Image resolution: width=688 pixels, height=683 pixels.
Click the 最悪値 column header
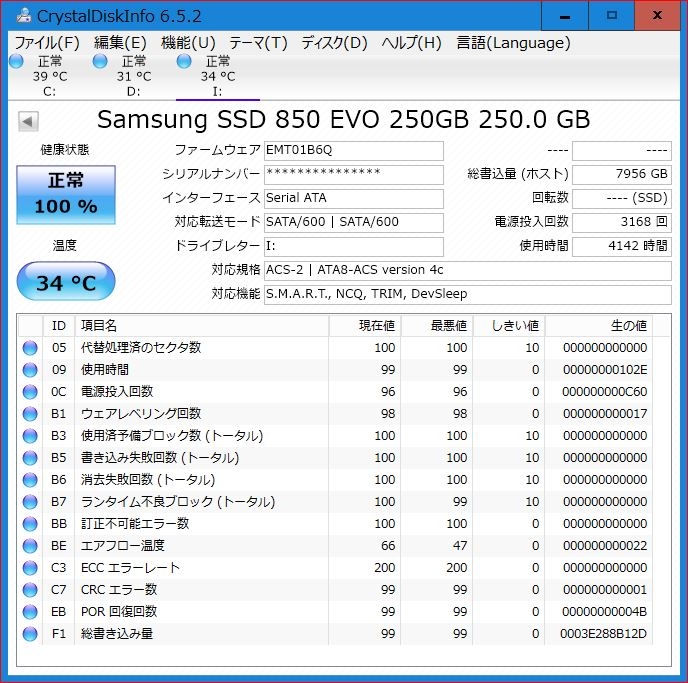click(x=437, y=326)
